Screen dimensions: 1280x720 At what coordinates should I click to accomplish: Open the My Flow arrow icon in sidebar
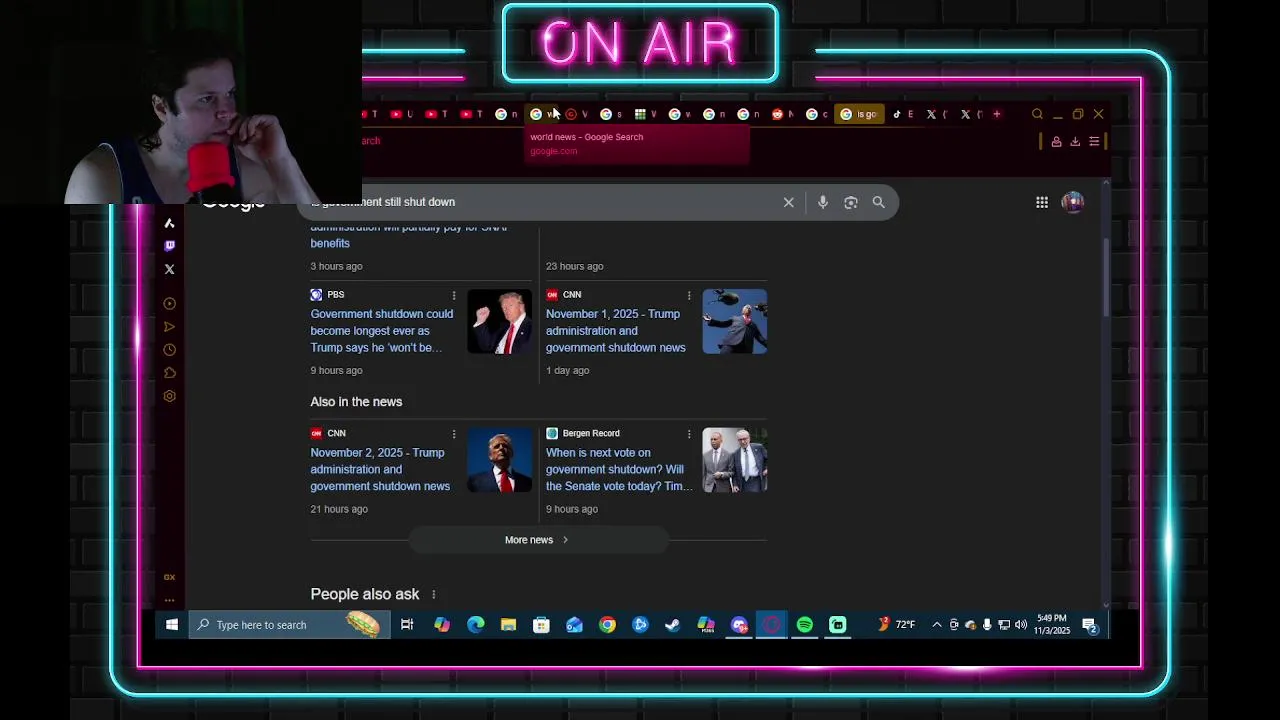(x=169, y=327)
